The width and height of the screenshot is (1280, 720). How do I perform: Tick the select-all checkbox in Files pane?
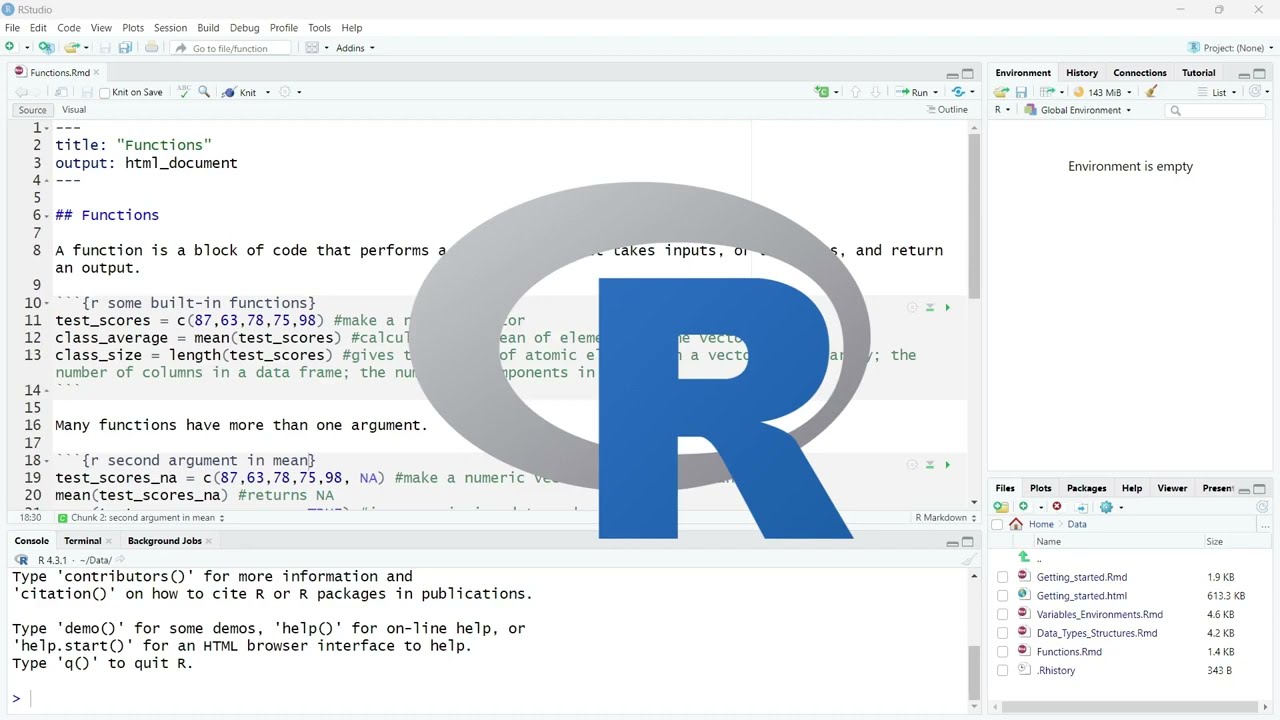pos(997,524)
